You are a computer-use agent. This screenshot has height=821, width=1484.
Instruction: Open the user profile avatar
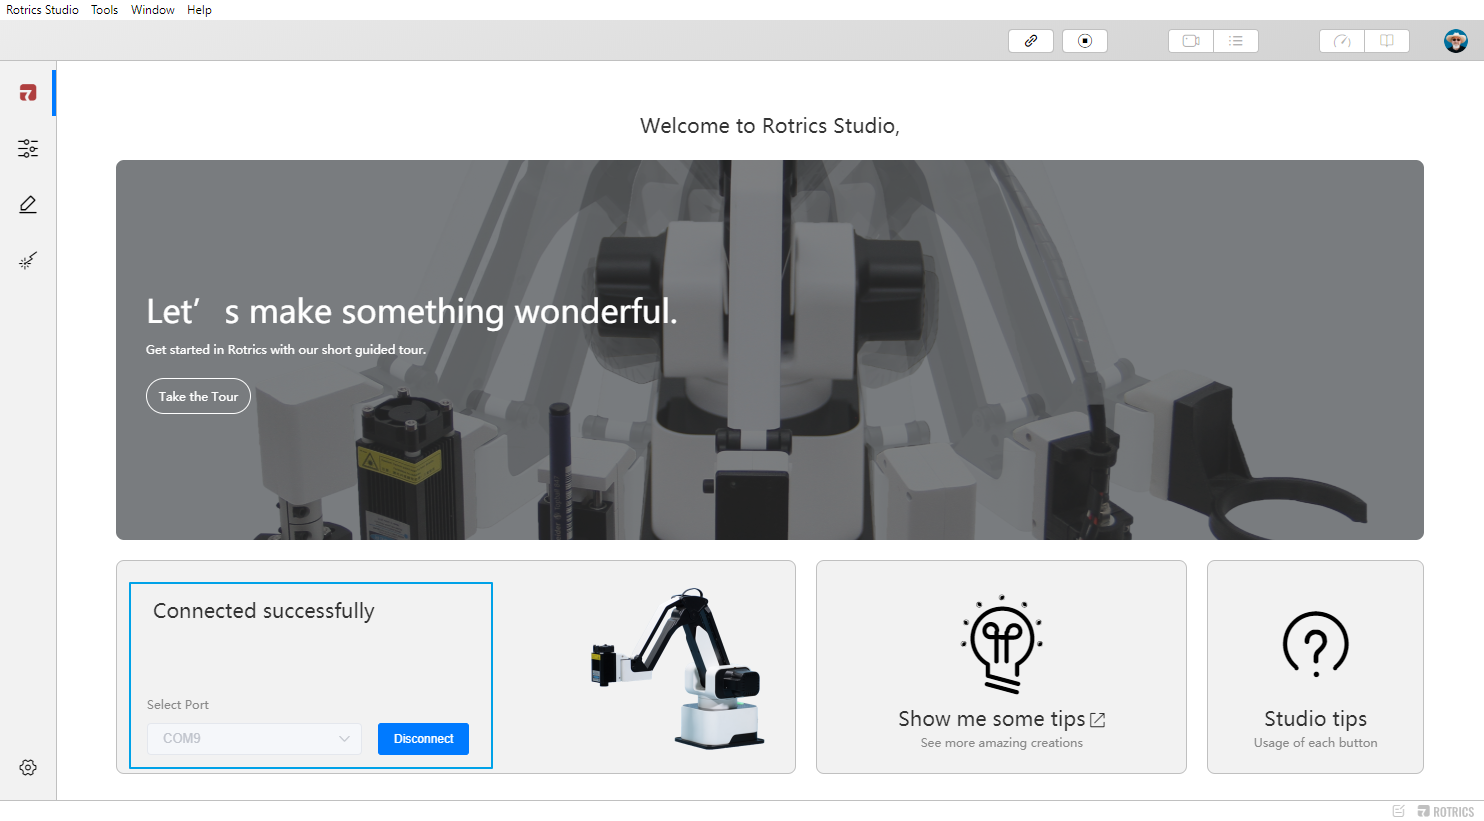pyautogui.click(x=1456, y=41)
